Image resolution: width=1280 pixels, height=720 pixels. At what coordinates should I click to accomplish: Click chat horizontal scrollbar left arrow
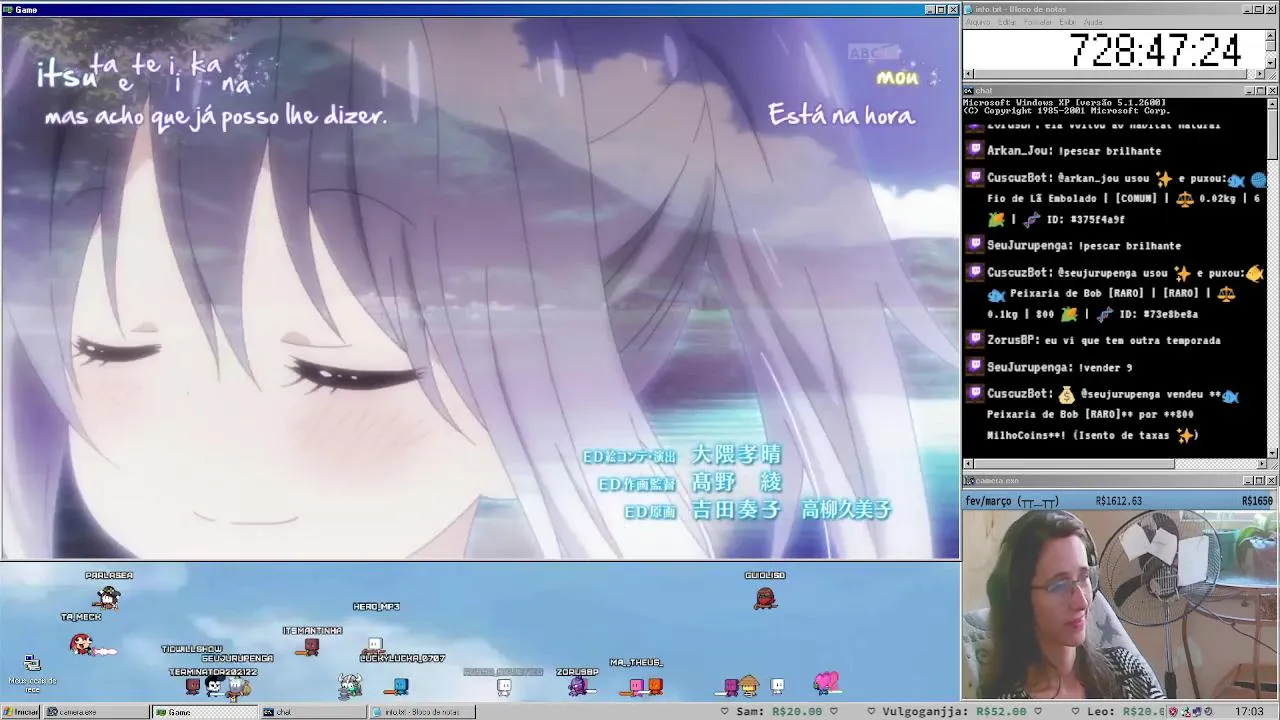coord(968,464)
